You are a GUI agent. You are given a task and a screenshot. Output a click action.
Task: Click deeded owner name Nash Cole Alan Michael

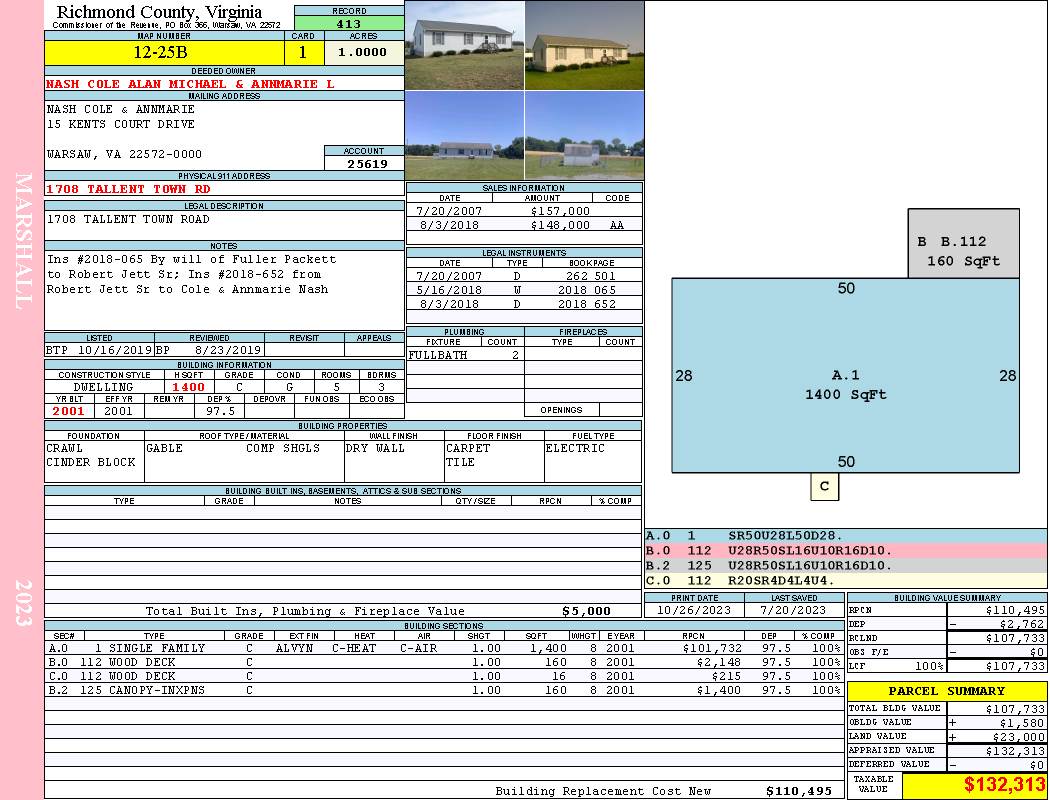click(190, 84)
